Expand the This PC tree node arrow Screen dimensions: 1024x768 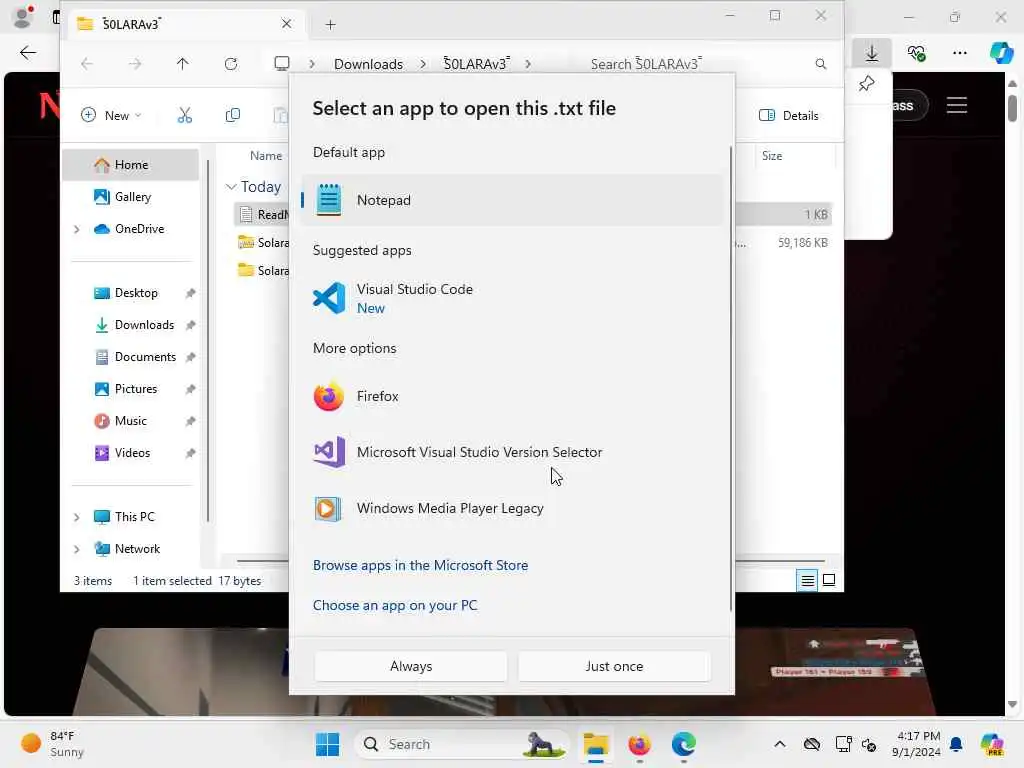[x=76, y=517]
